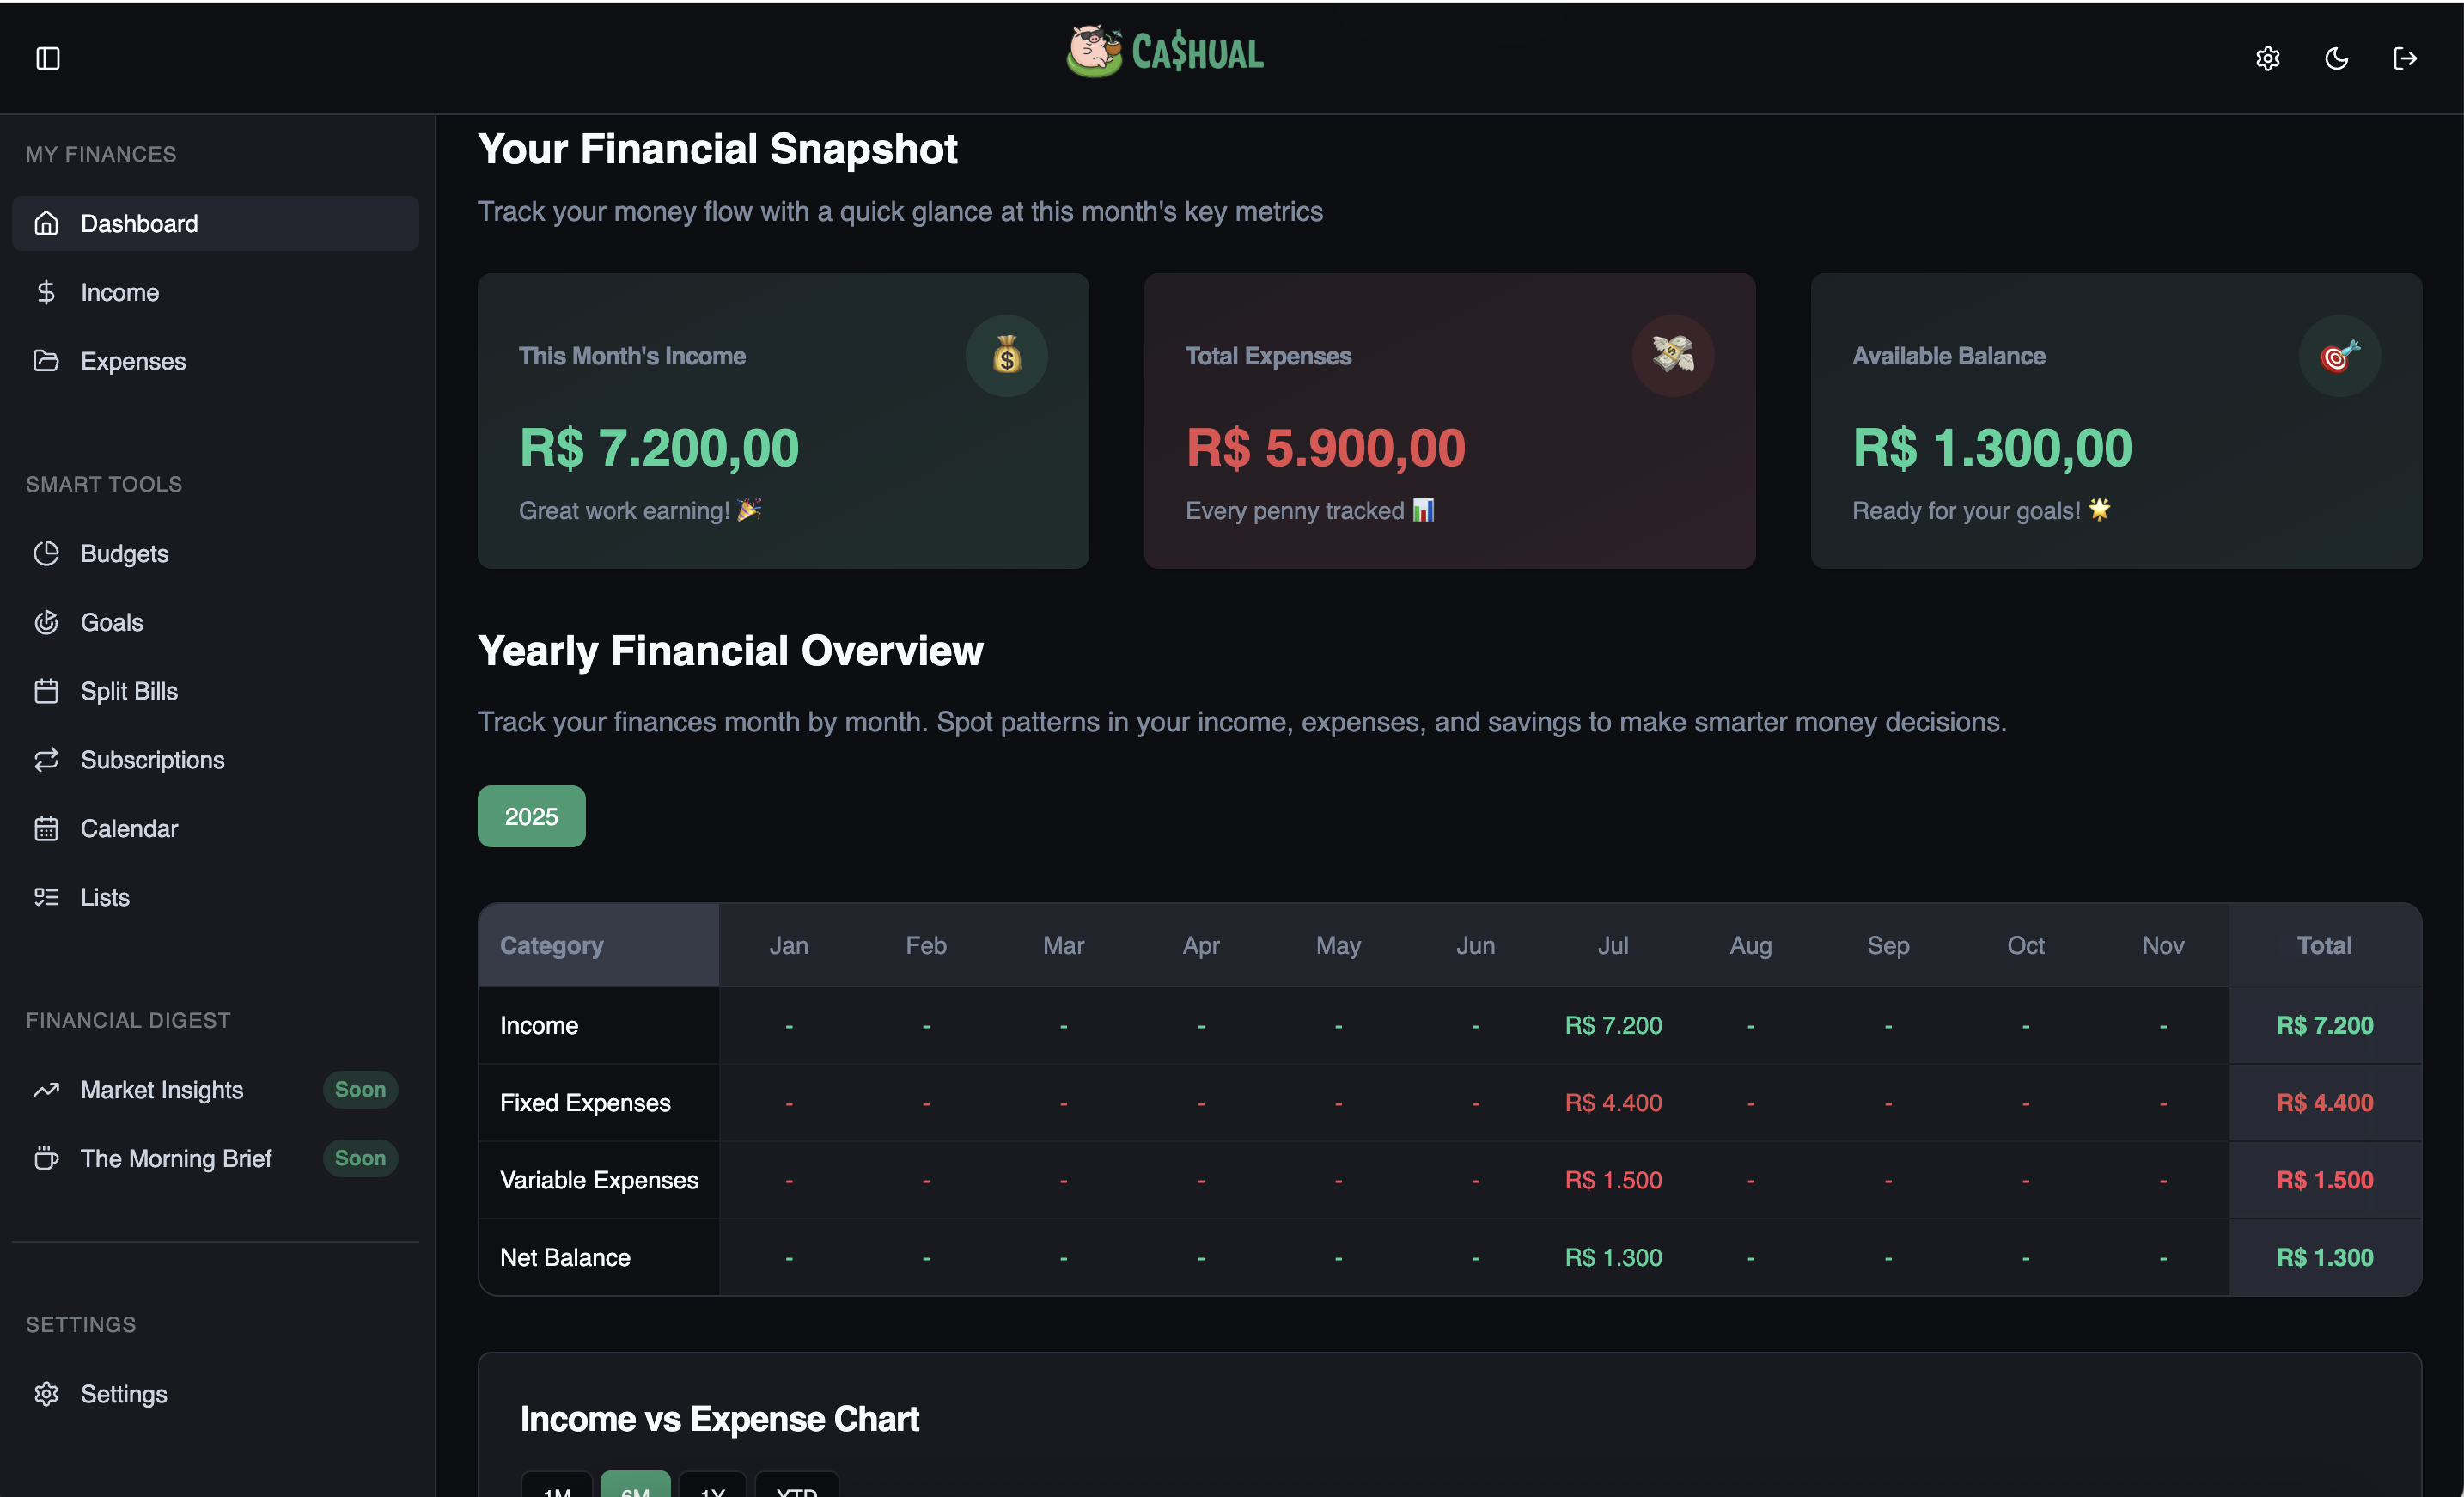Select the 2025 year button

531,816
